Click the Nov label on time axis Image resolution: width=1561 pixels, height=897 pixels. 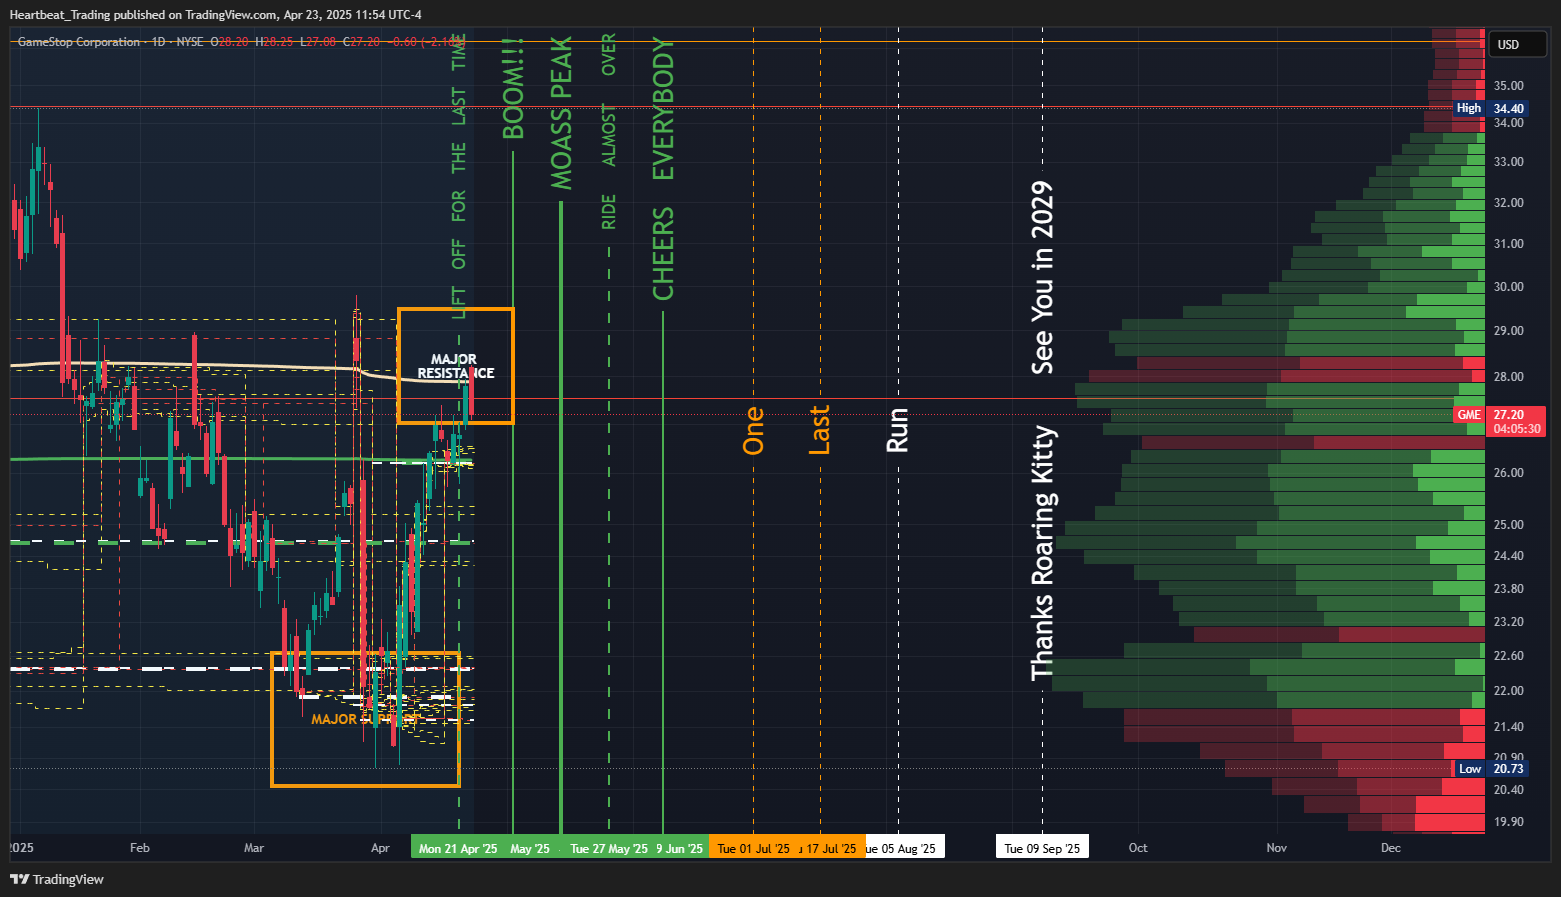click(1277, 848)
